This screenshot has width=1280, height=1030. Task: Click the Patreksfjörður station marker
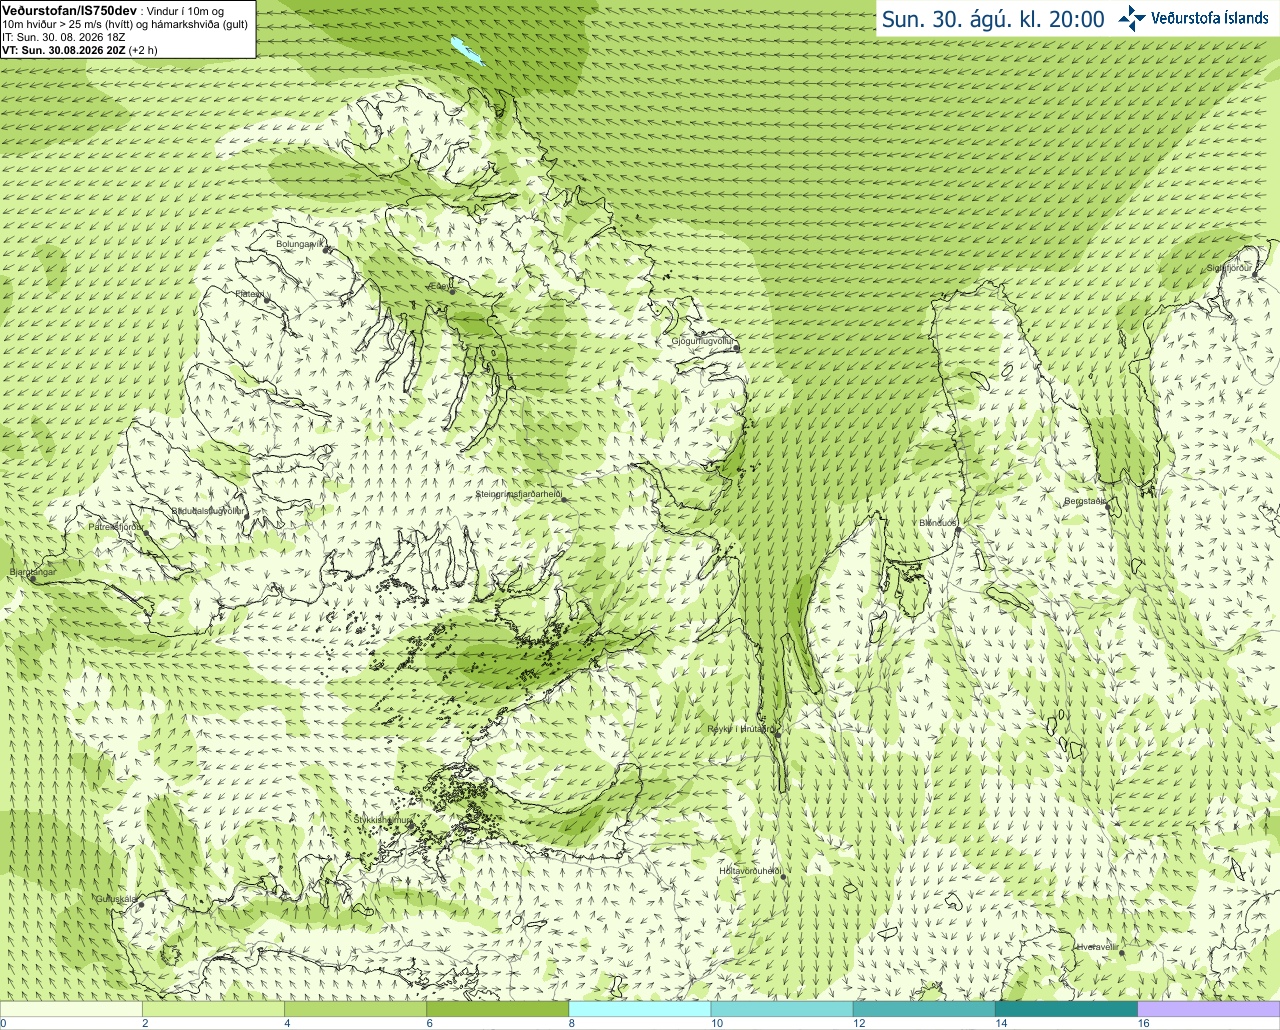[x=147, y=532]
